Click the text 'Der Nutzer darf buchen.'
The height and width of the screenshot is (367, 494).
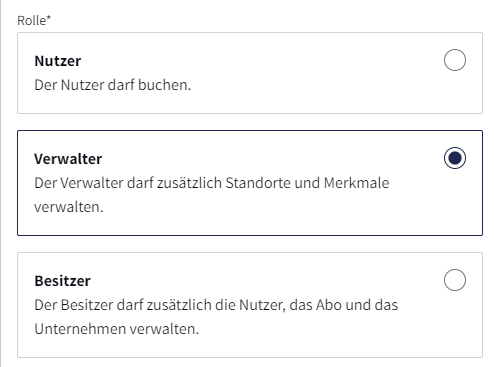113,85
